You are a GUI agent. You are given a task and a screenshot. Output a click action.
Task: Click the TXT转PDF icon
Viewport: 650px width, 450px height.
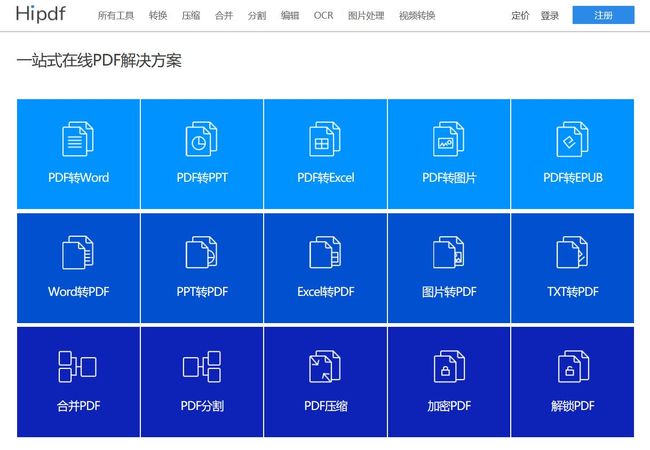[572, 252]
